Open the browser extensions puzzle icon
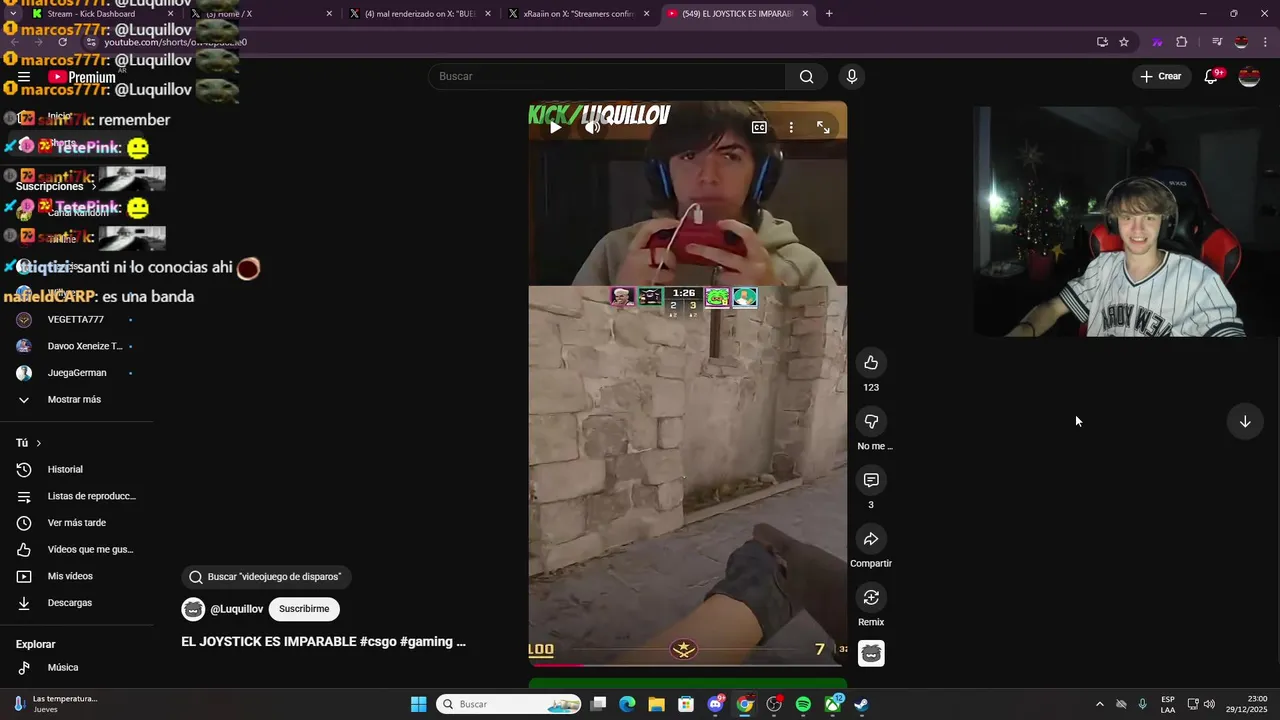This screenshot has height=720, width=1280. coord(1182,42)
